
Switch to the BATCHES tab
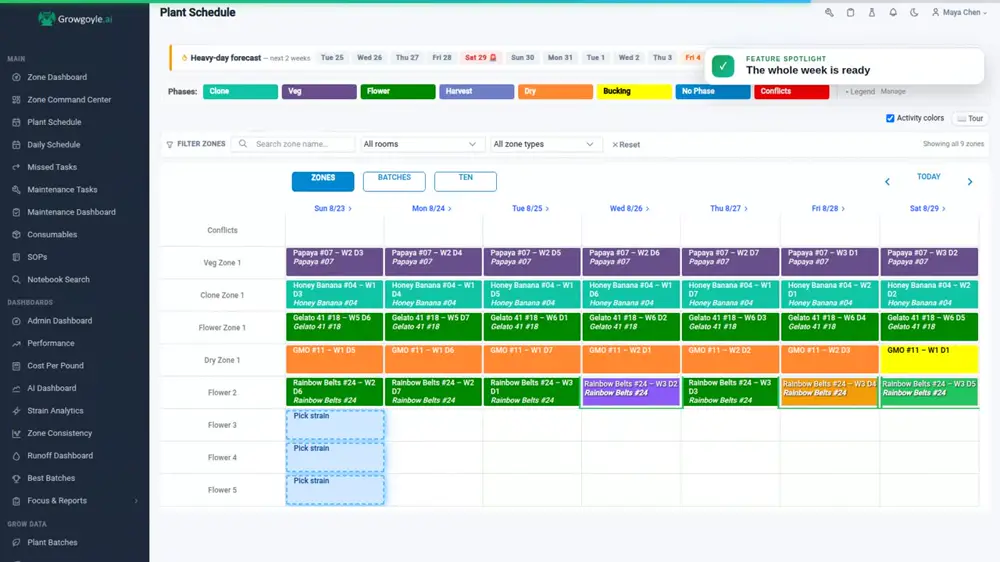point(394,181)
